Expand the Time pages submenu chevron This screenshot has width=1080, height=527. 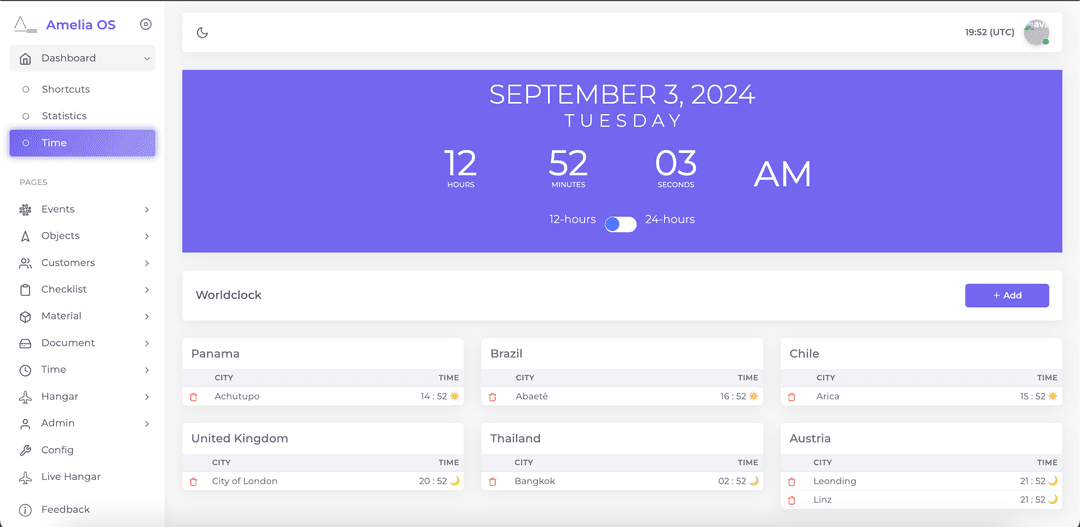coord(147,371)
